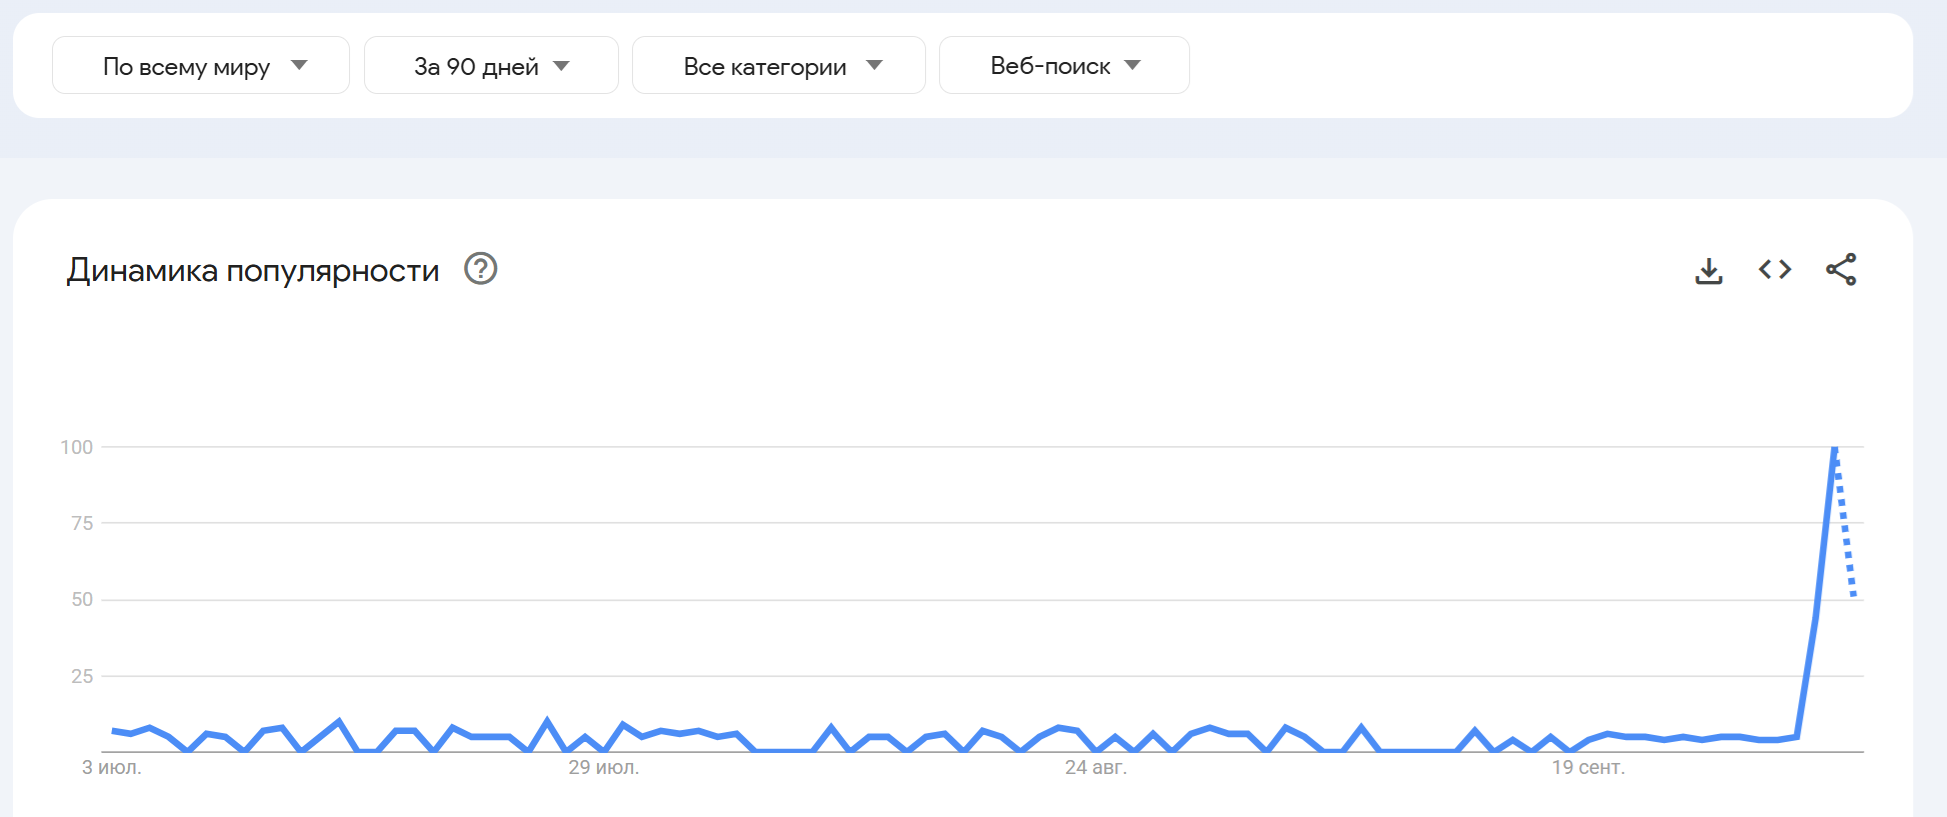
Task: Open the "Веб-поиск" search type dropdown
Action: (x=1063, y=66)
